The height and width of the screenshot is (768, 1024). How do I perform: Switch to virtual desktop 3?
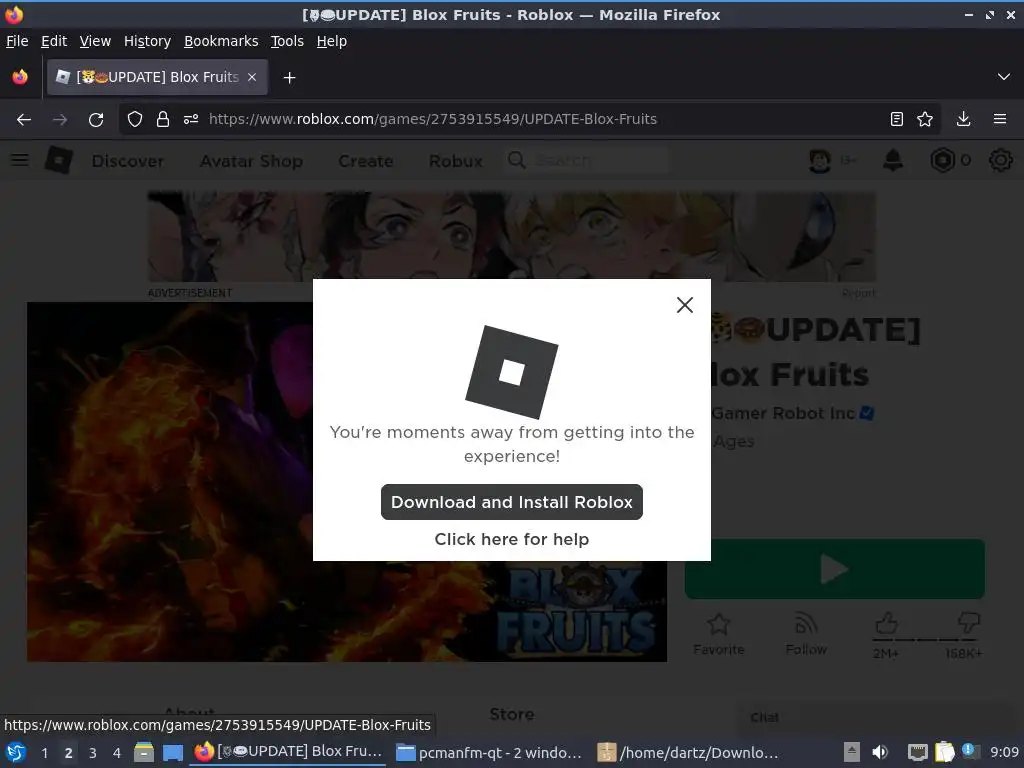[x=93, y=753]
